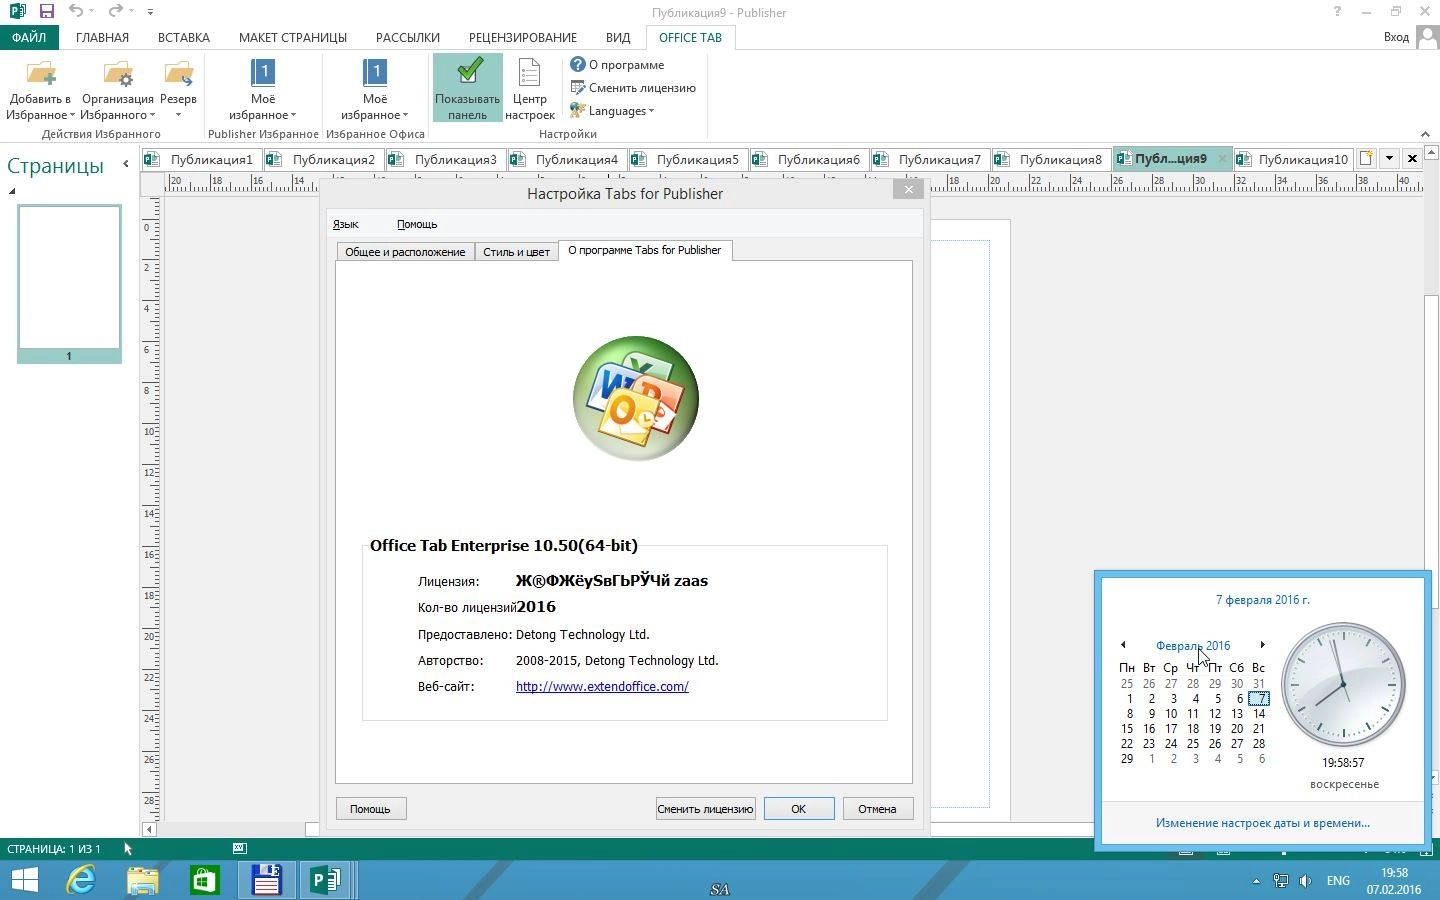Select О программе Tabs for Publisher tab
Screen dimensions: 1440x900
(x=645, y=250)
